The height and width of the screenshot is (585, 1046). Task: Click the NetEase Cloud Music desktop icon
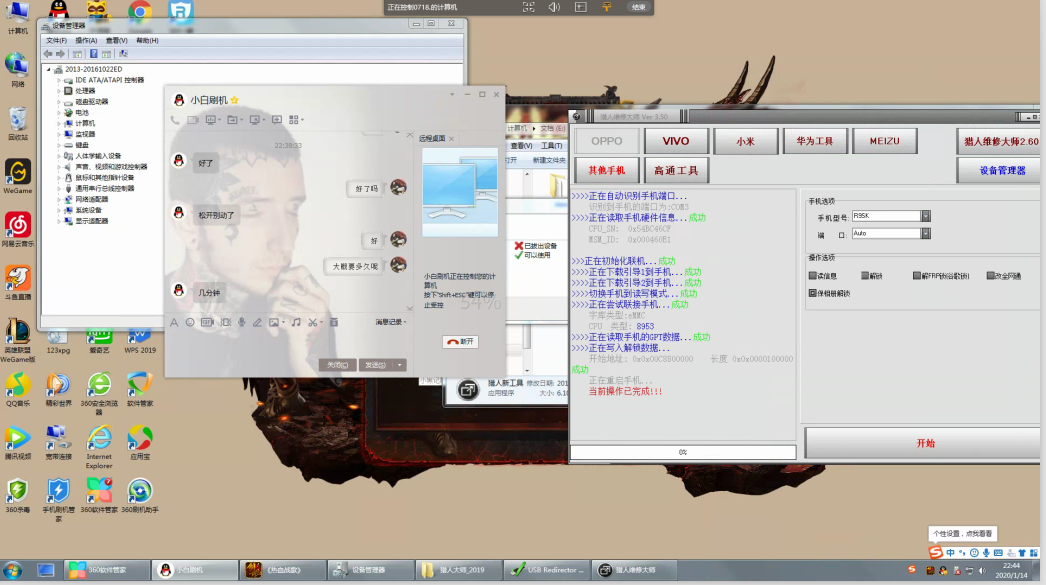[x=17, y=229]
